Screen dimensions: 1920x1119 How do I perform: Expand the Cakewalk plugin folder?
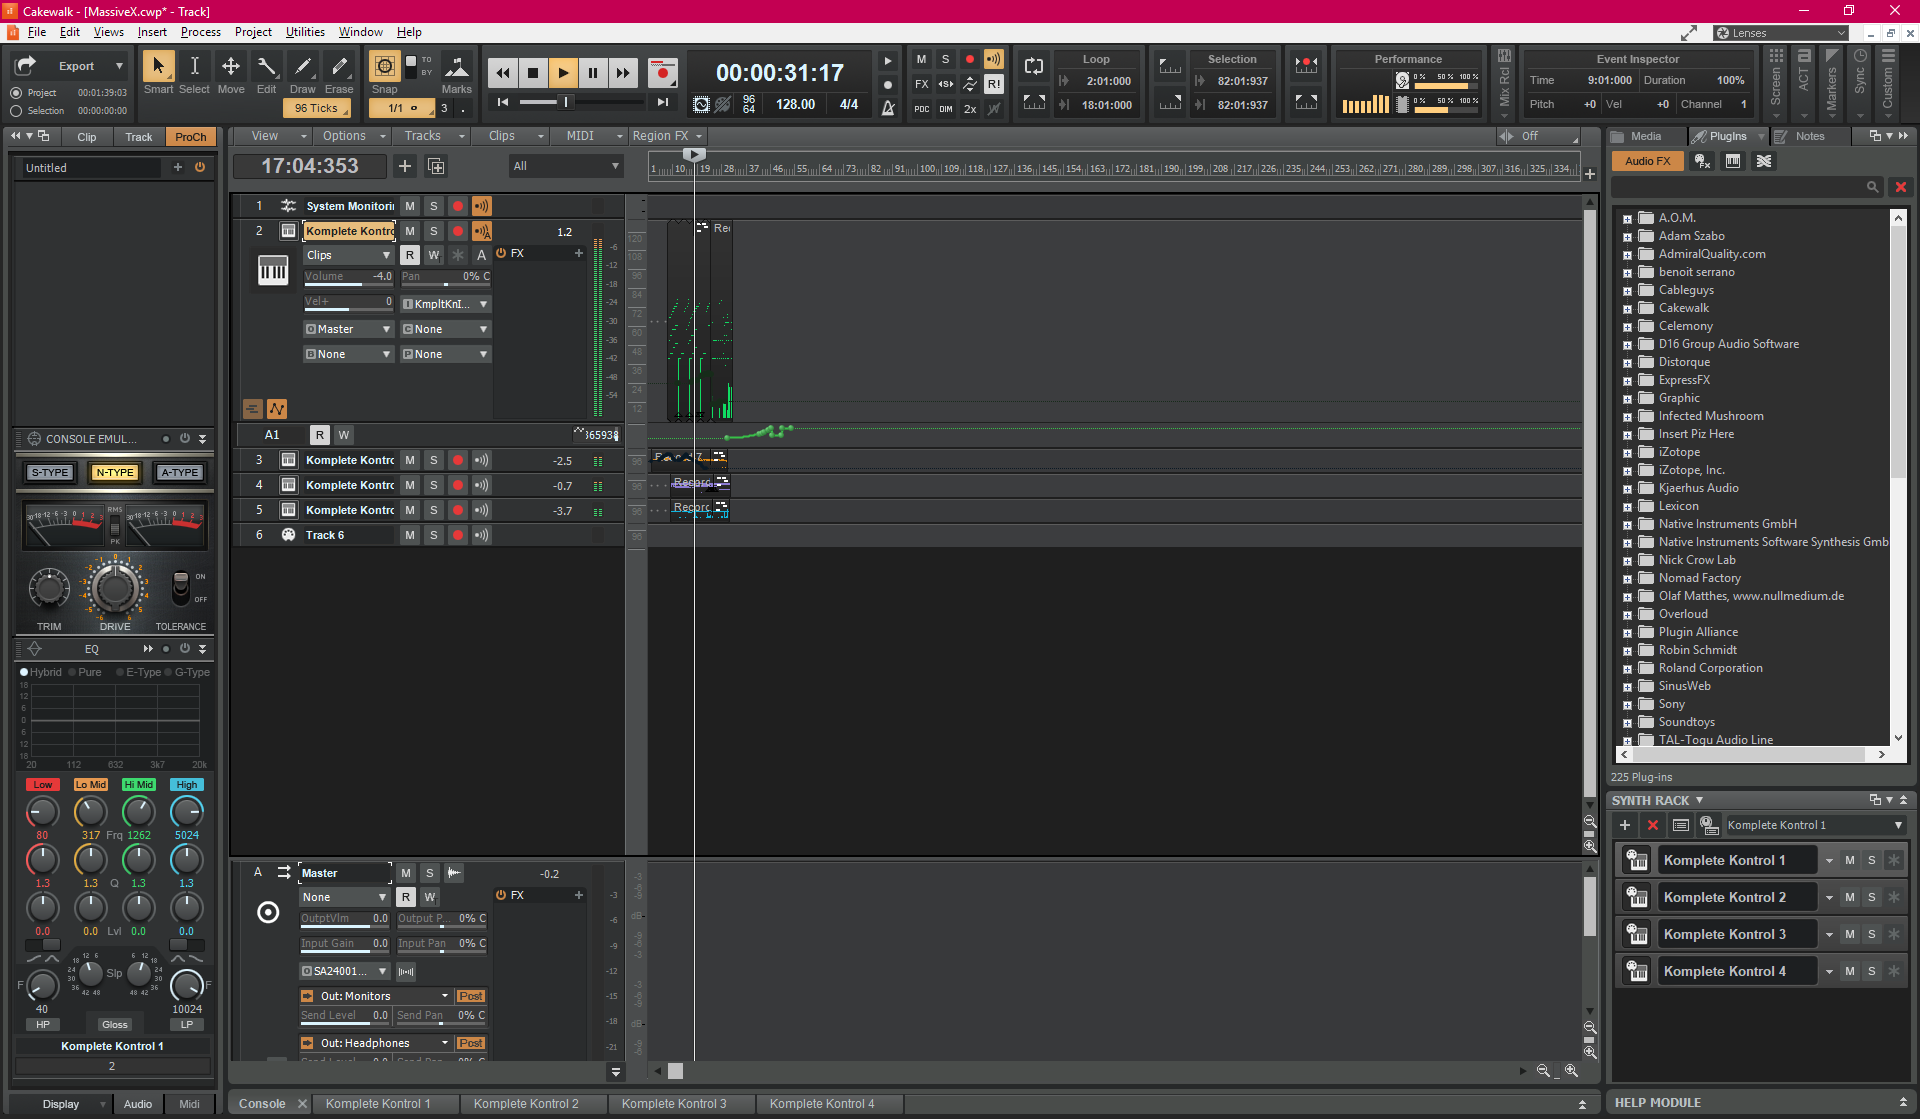(x=1627, y=309)
